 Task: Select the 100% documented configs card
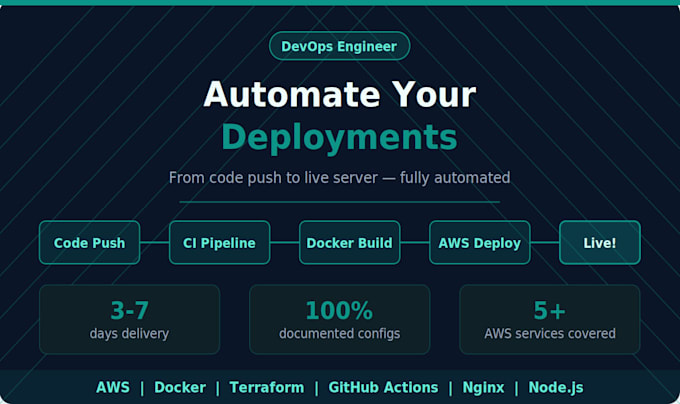tap(340, 319)
